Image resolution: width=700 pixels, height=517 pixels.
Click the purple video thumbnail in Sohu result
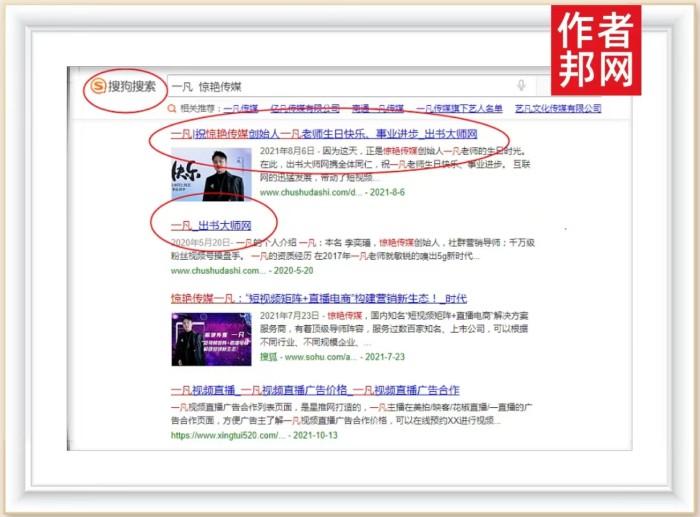pos(211,339)
